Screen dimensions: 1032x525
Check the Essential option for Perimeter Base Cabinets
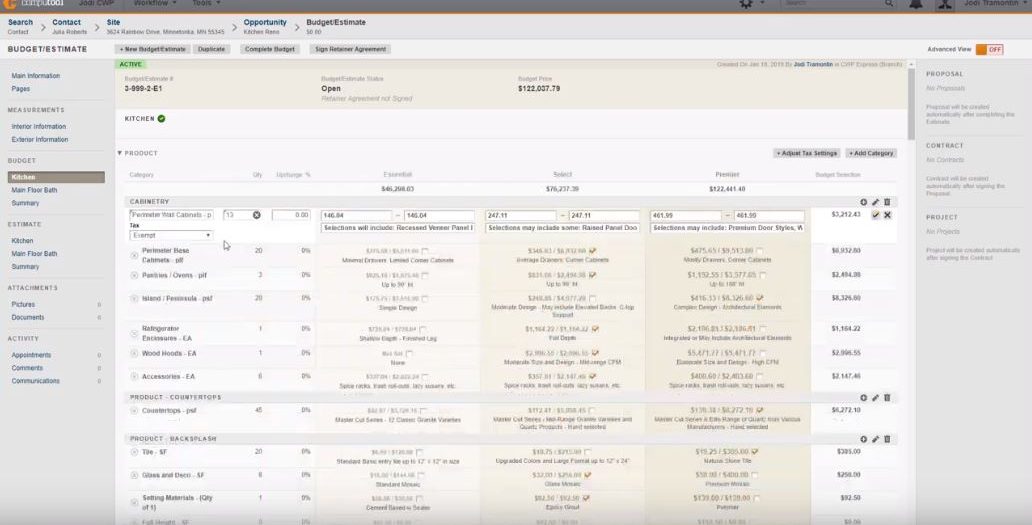tap(425, 251)
